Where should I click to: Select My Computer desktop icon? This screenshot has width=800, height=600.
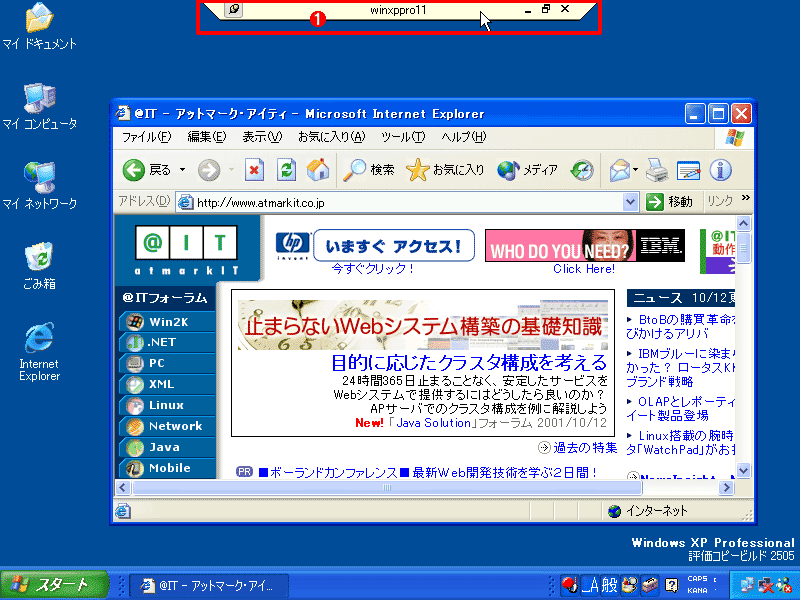39,106
